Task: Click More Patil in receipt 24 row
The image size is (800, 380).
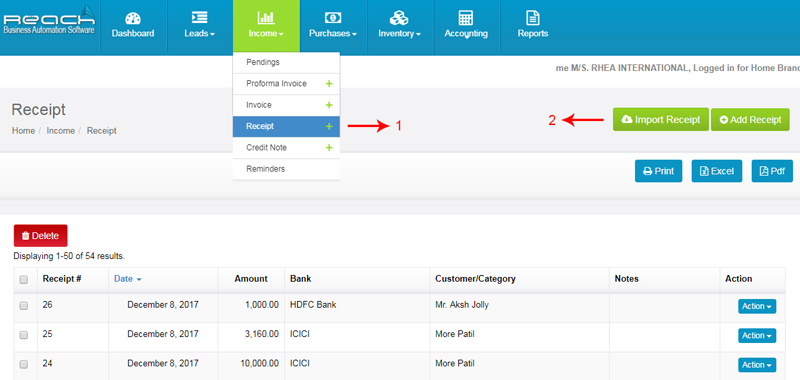Action: tap(455, 364)
